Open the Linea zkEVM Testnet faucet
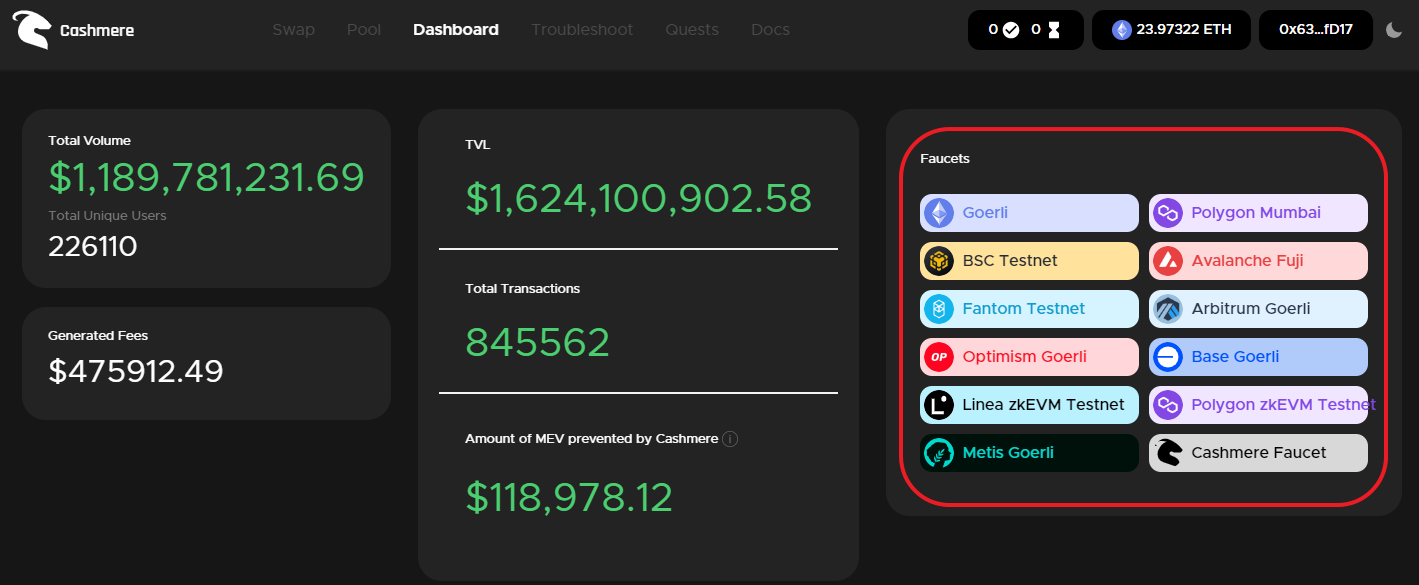This screenshot has width=1419, height=585. pyautogui.click(x=1029, y=405)
